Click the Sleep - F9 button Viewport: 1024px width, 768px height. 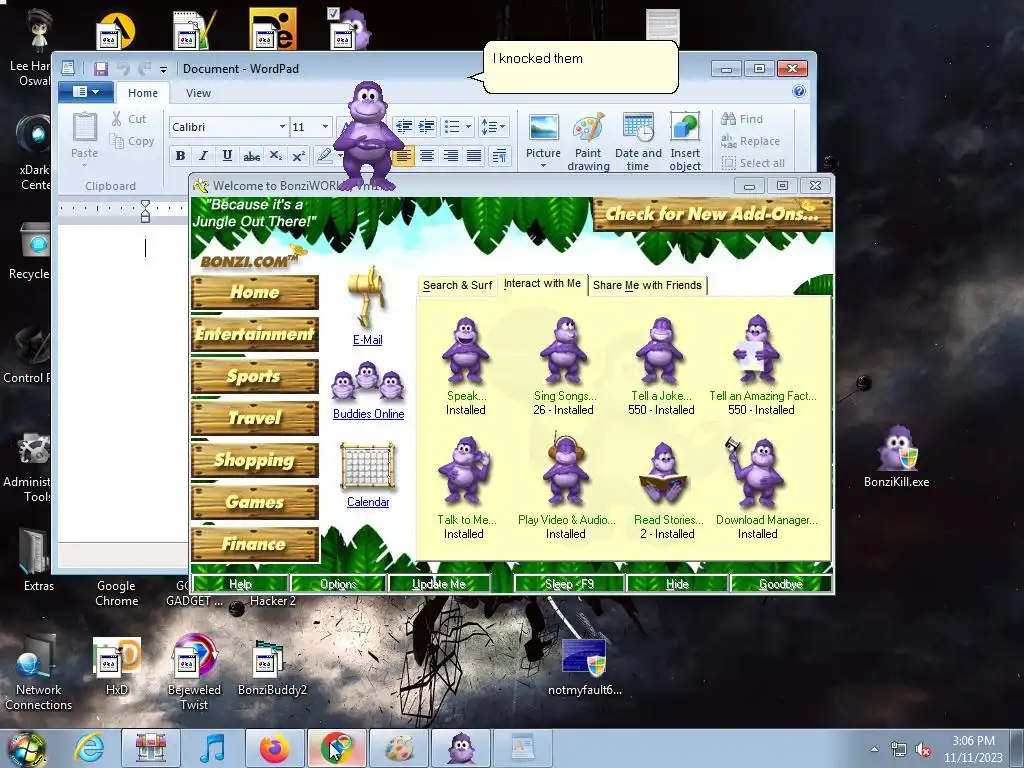pos(569,584)
